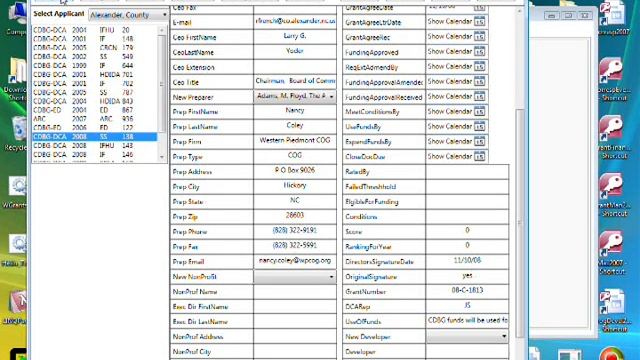Viewport: 640px width, 360px height.
Task: Click the Prep Address field P O Box 9026
Action: tap(295, 171)
